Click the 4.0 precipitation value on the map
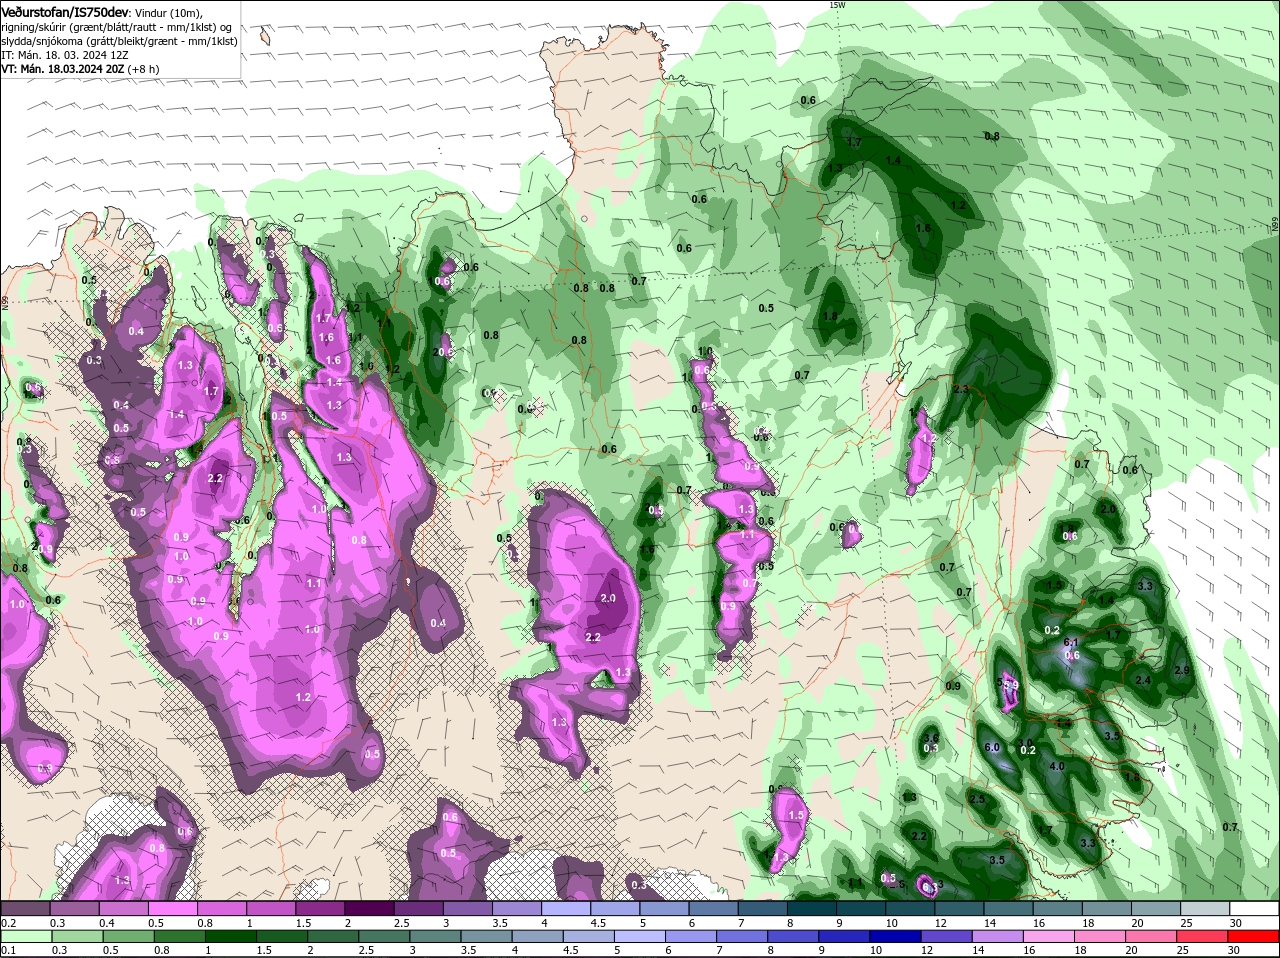The height and width of the screenshot is (958, 1280). [1057, 766]
